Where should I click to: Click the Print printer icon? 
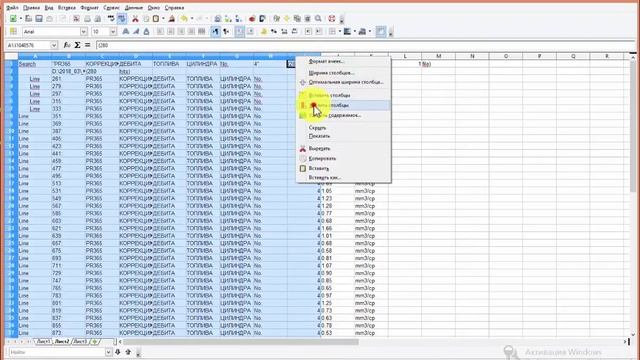(x=87, y=19)
